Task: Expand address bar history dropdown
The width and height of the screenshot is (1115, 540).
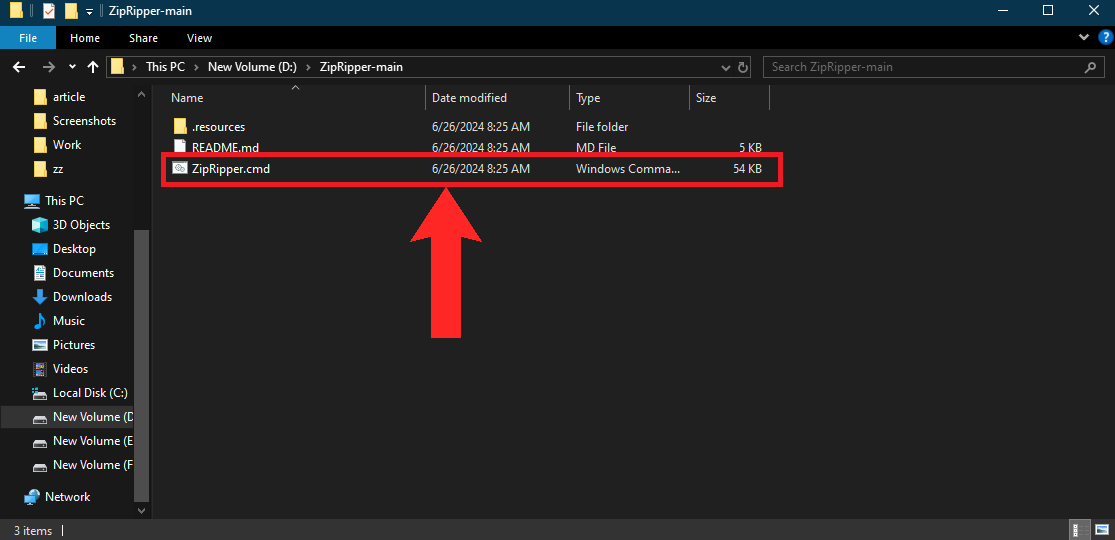Action: pos(725,68)
